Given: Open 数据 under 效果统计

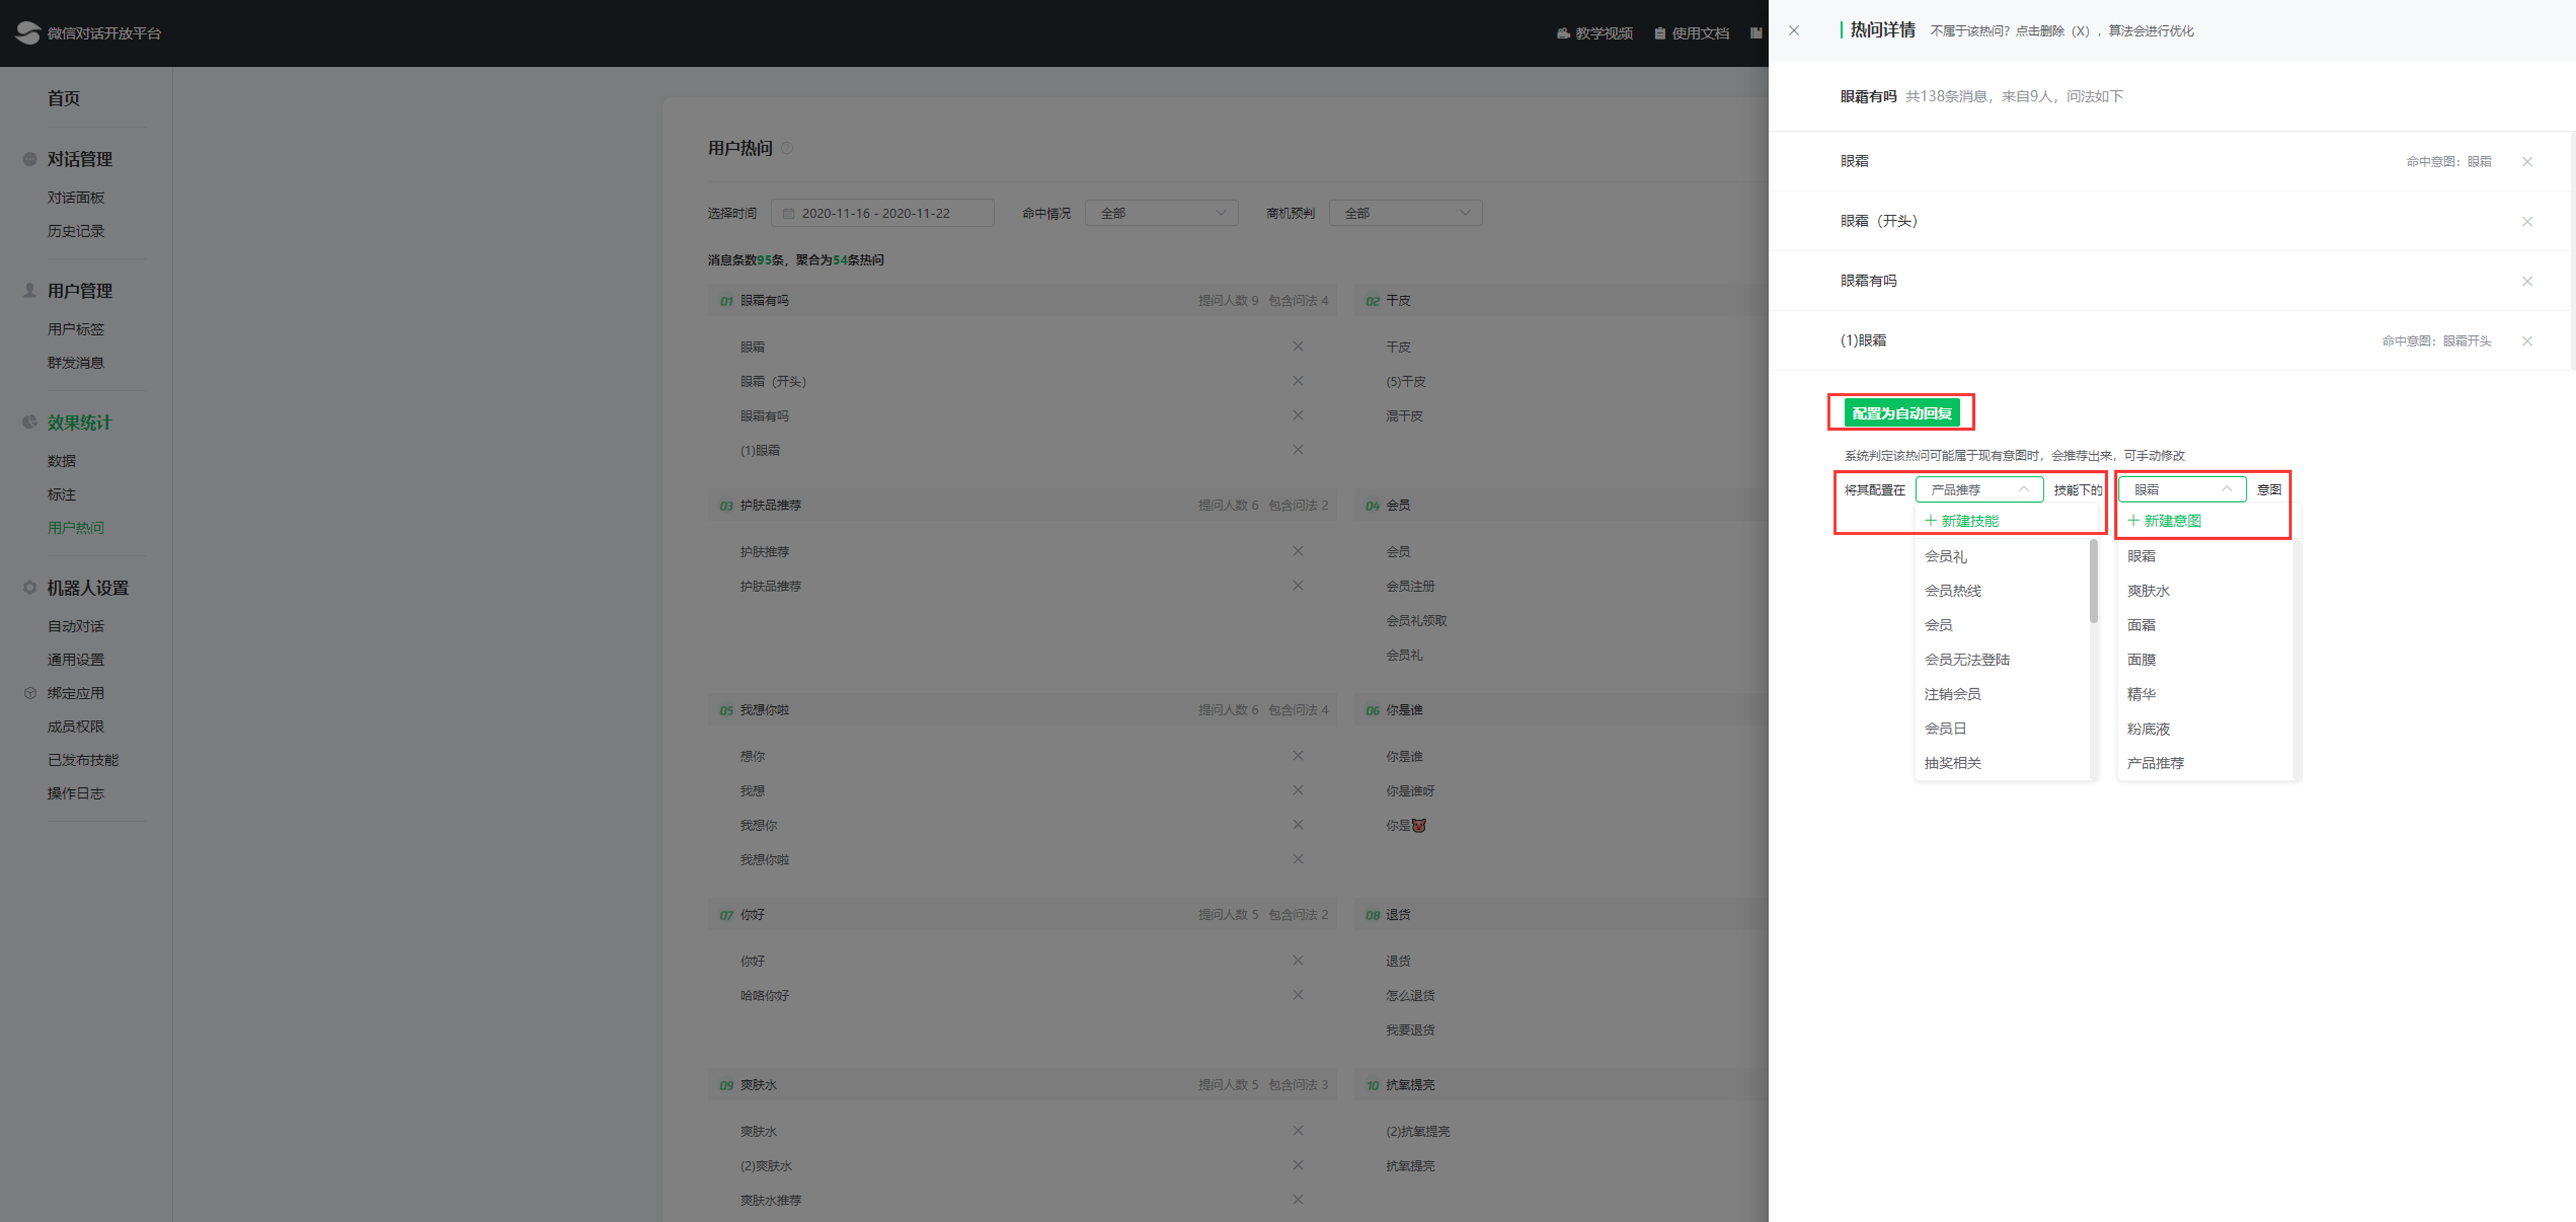Looking at the screenshot, I should (x=62, y=461).
